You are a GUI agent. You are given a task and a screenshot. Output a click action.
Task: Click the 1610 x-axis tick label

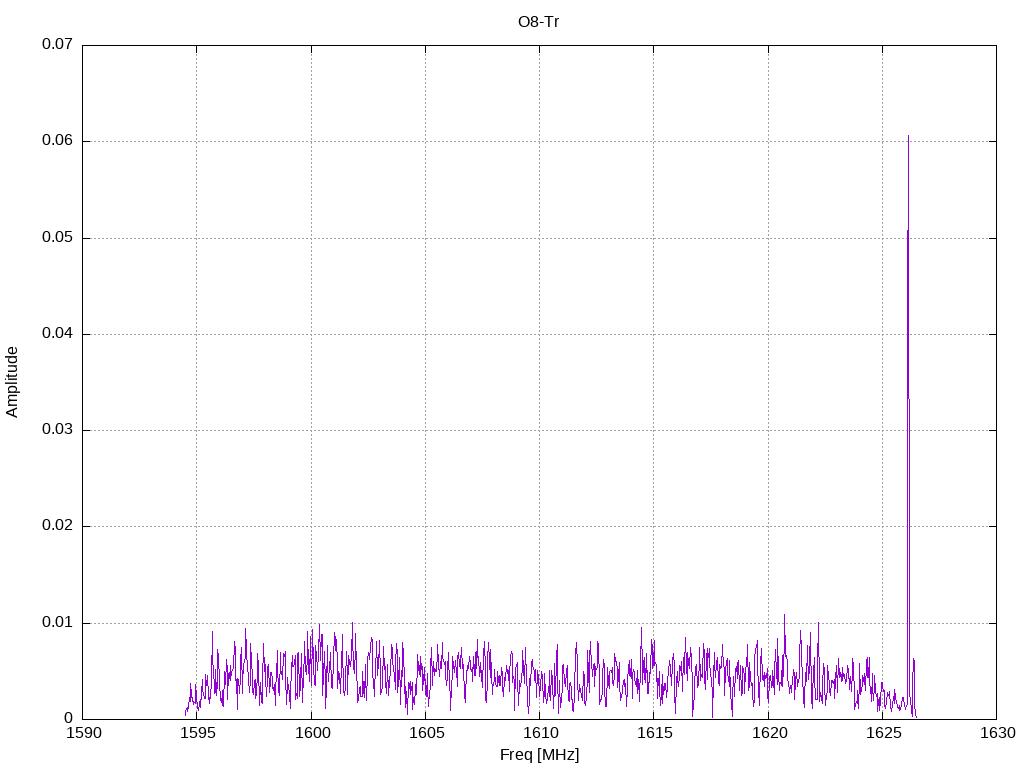[x=540, y=733]
